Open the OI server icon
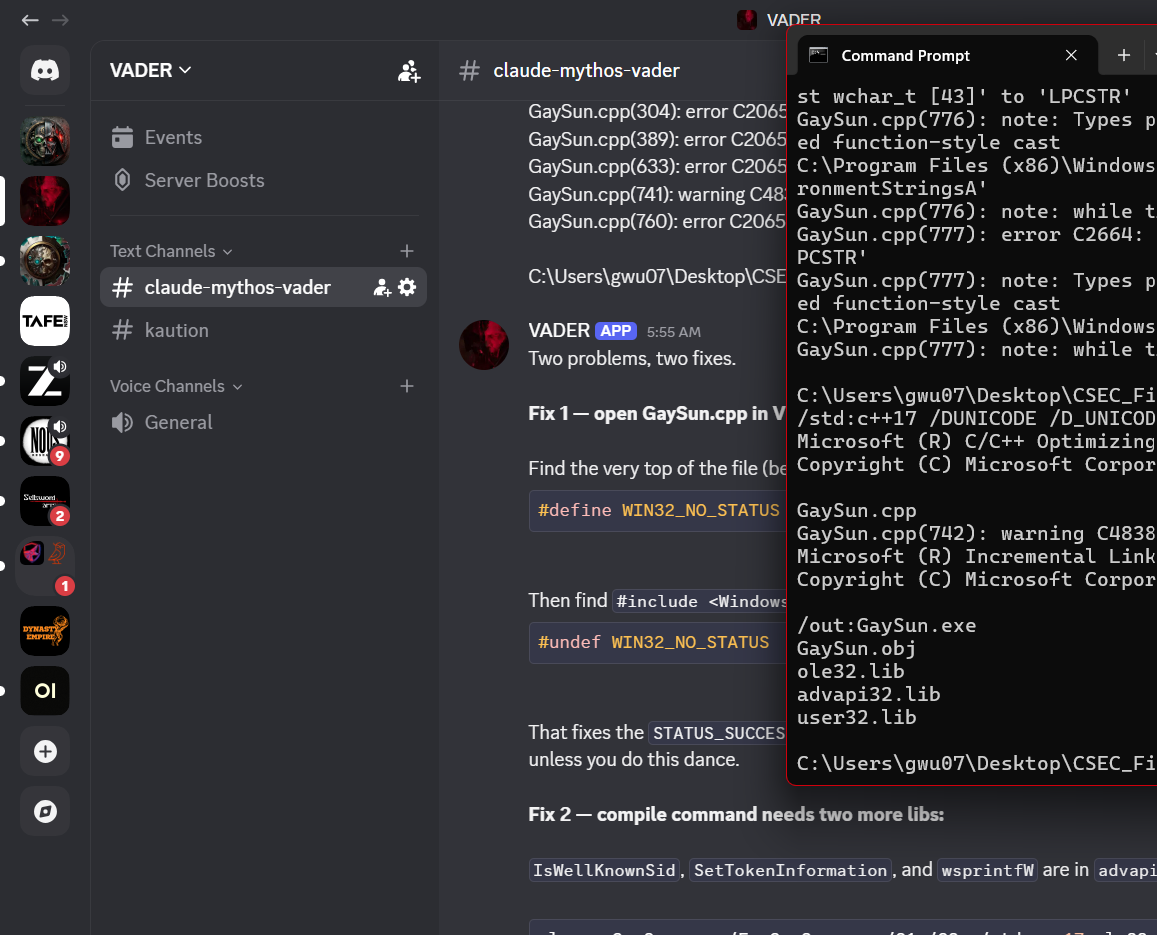Viewport: 1157px width, 935px height. click(45, 691)
